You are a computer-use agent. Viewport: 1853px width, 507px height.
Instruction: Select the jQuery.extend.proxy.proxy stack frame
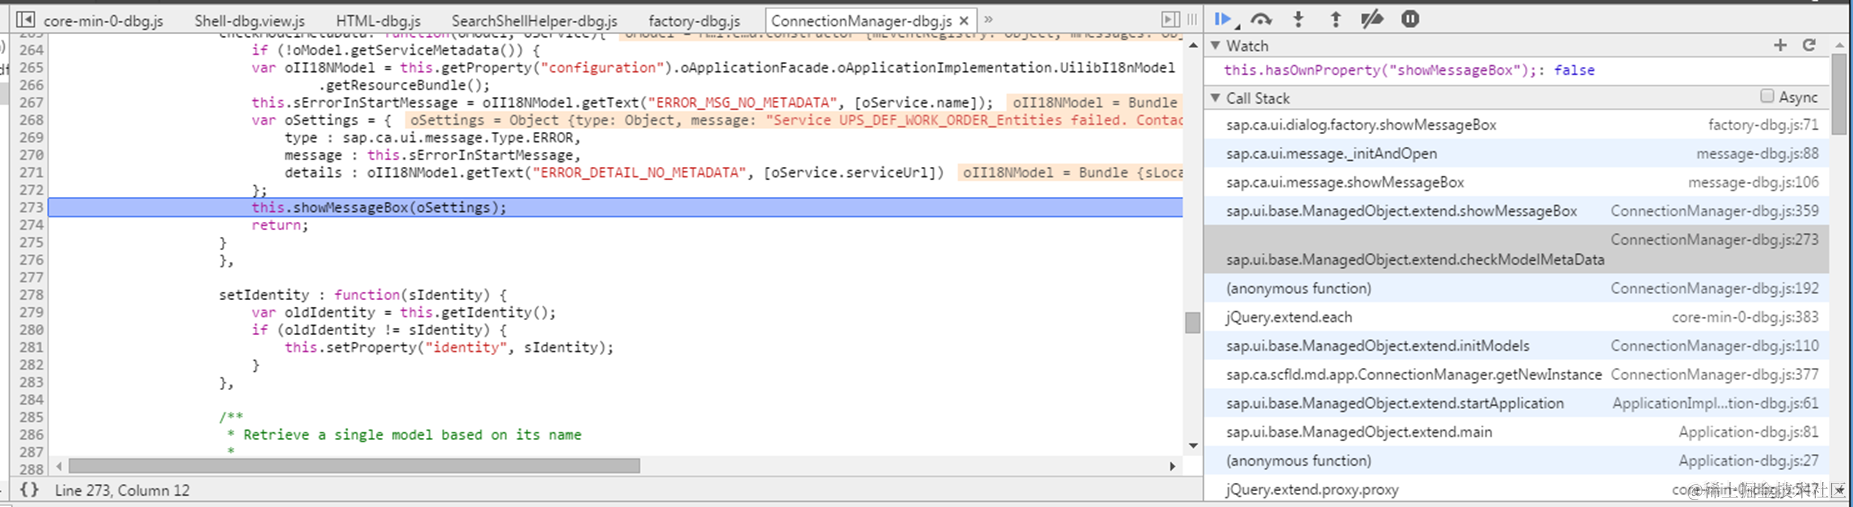click(1517, 489)
